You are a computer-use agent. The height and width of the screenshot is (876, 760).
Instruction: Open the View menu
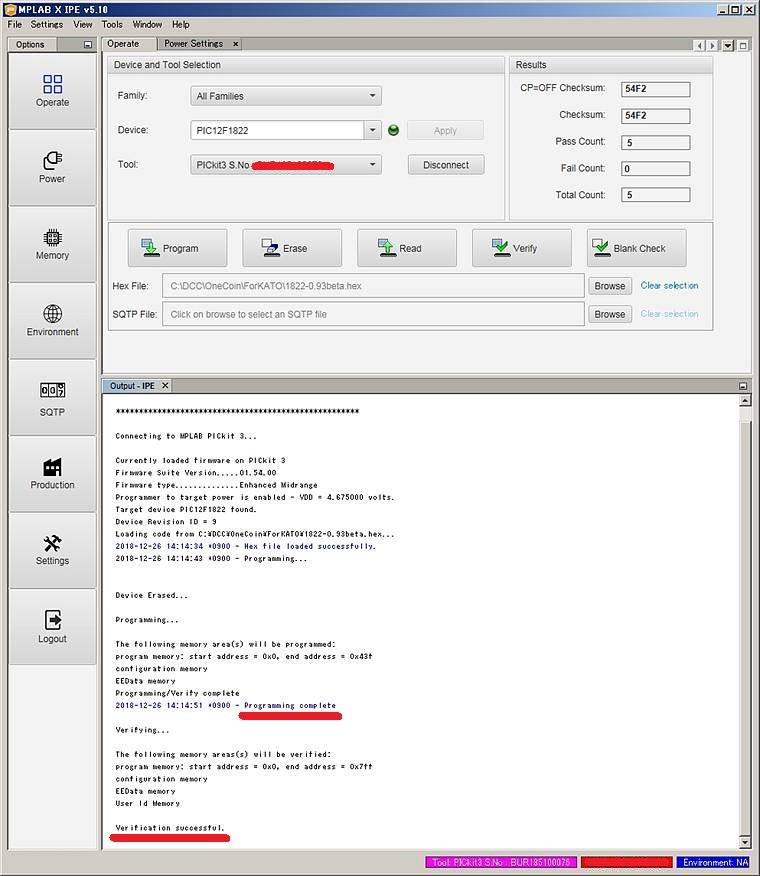[x=83, y=25]
